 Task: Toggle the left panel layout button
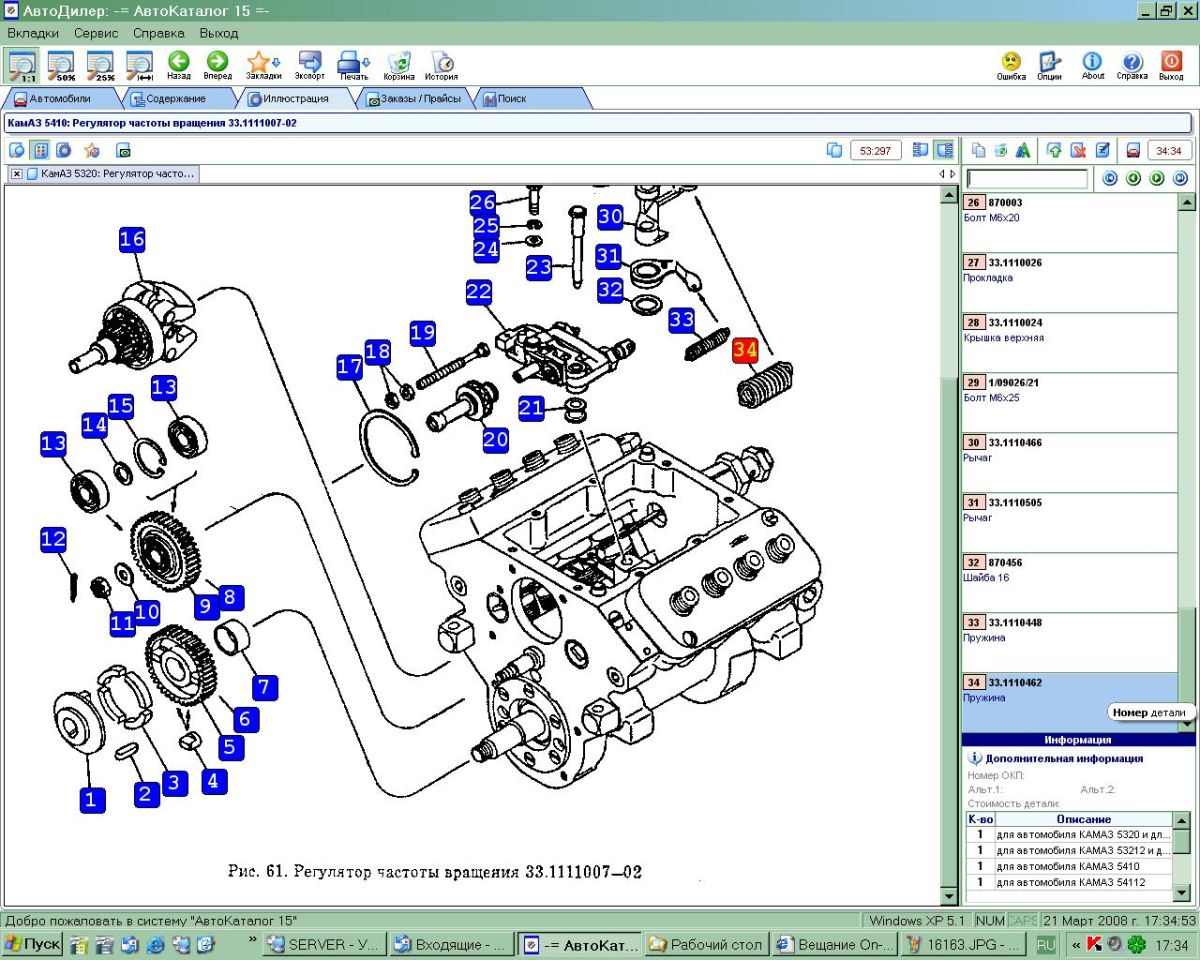coord(919,150)
